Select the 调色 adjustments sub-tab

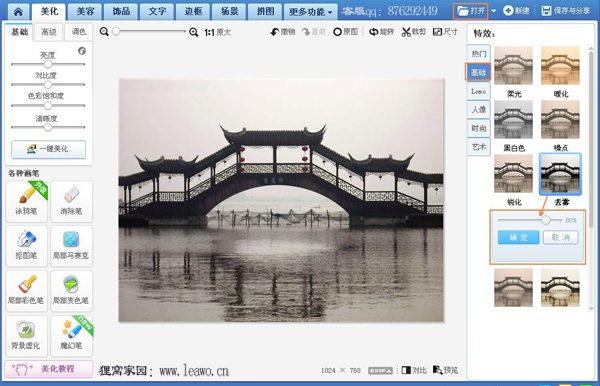point(78,32)
